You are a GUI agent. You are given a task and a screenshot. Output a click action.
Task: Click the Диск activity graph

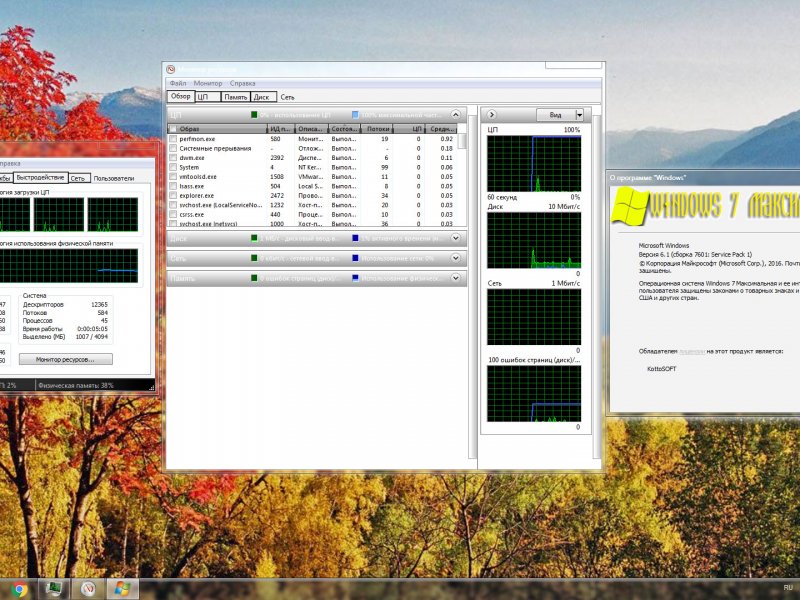[x=534, y=240]
